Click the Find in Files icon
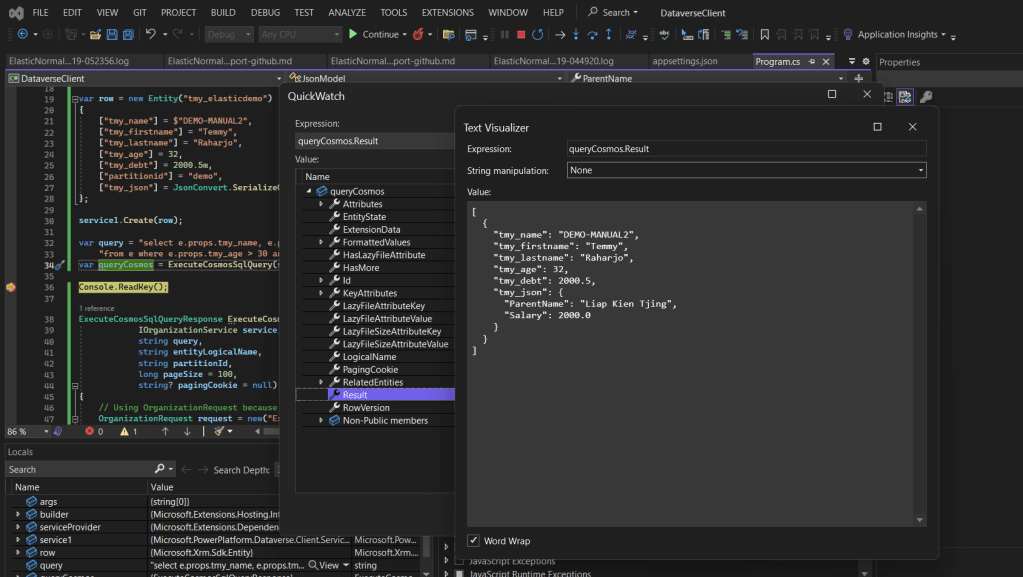The height and width of the screenshot is (577, 1023). [x=448, y=35]
